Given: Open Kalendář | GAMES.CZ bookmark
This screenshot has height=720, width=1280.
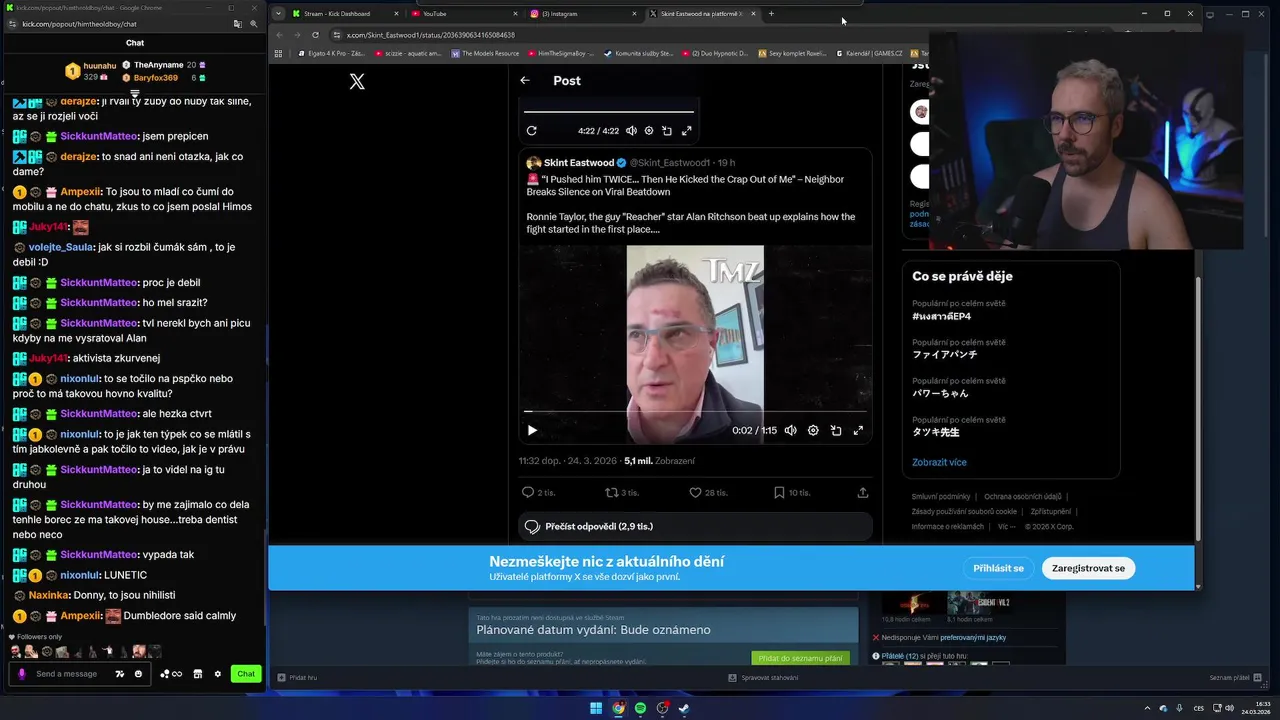Looking at the screenshot, I should point(869,54).
